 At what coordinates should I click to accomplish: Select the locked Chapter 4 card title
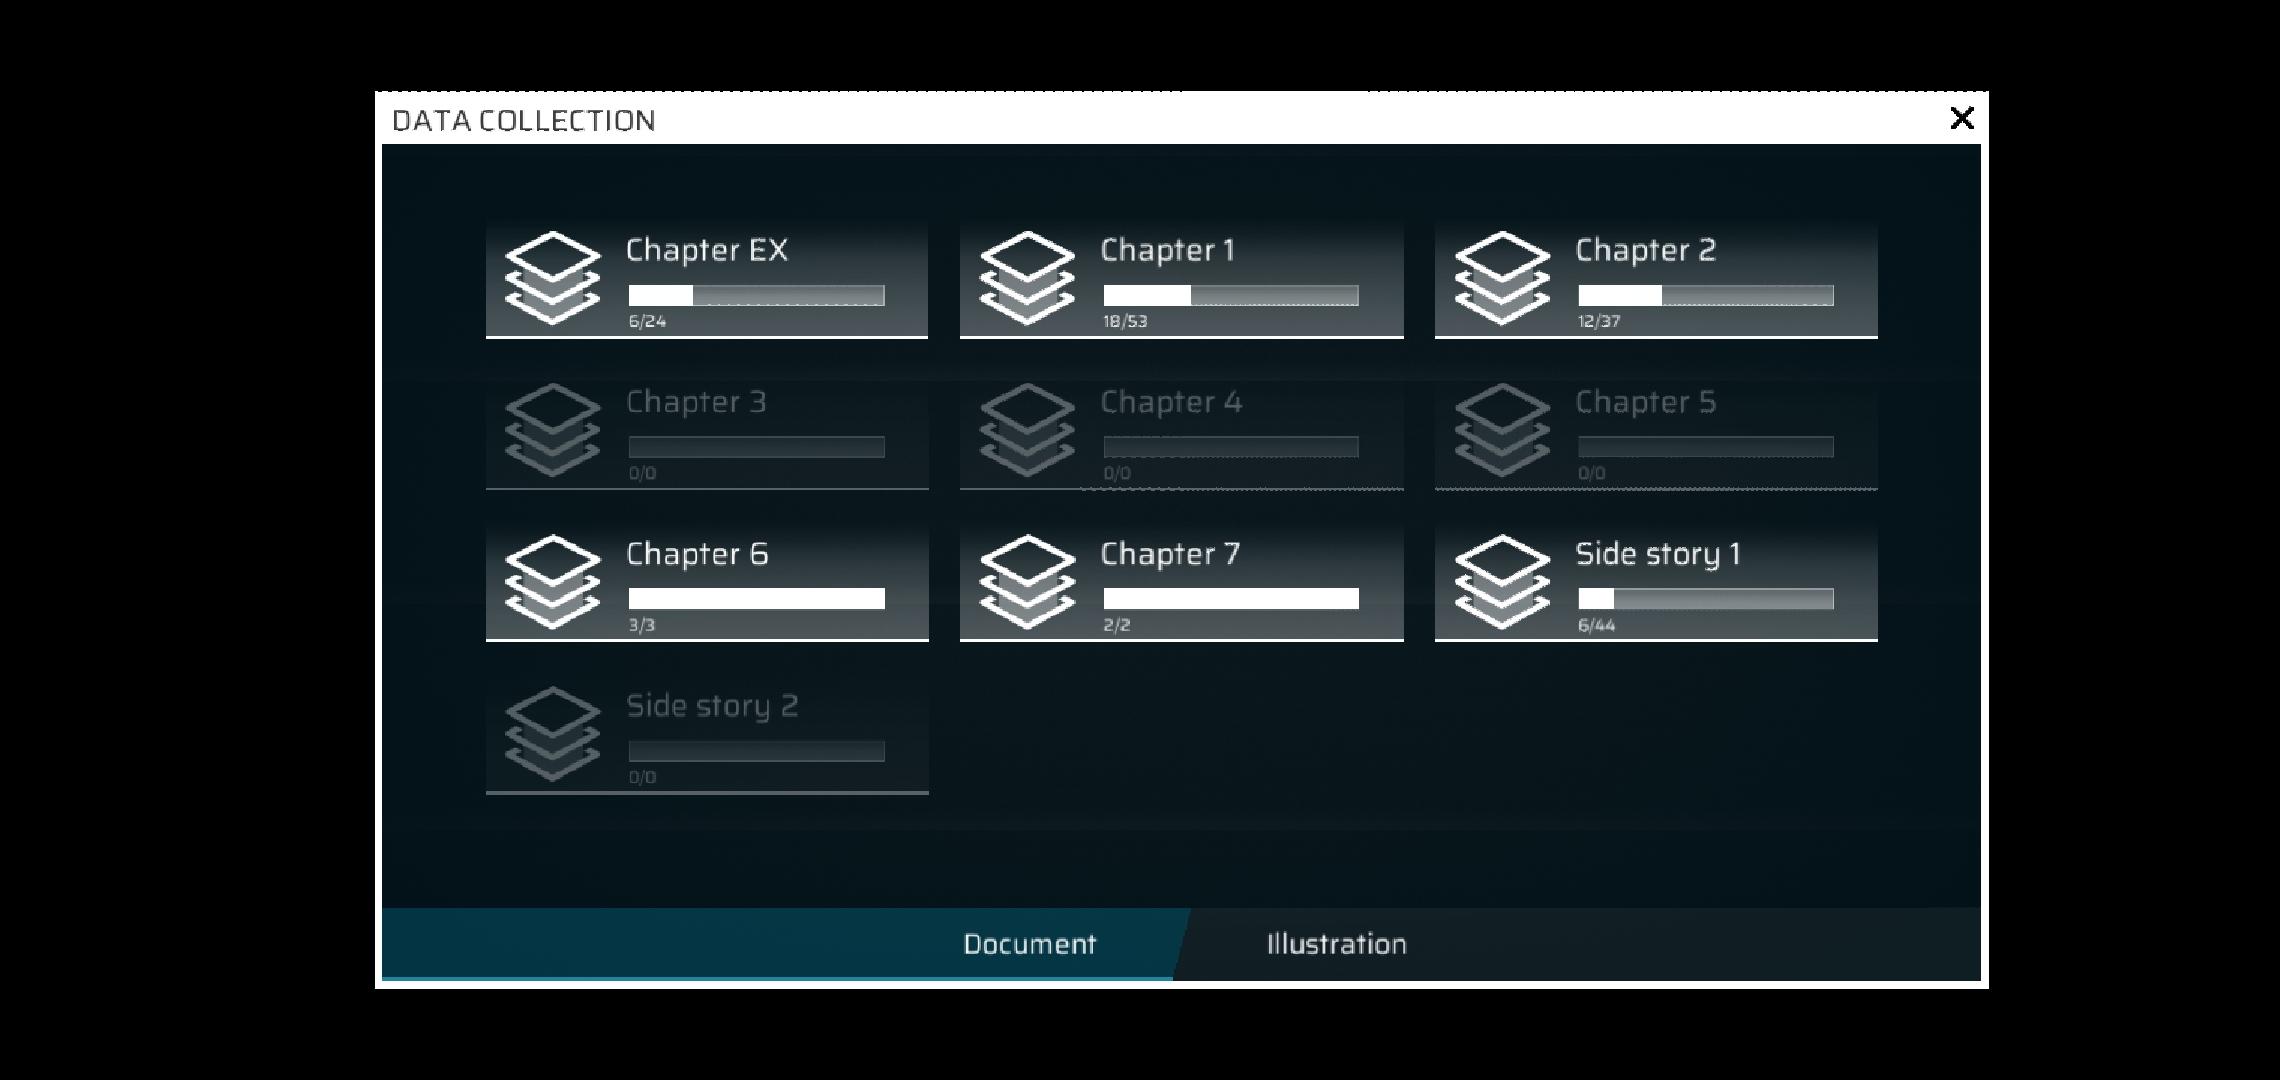click(1171, 402)
